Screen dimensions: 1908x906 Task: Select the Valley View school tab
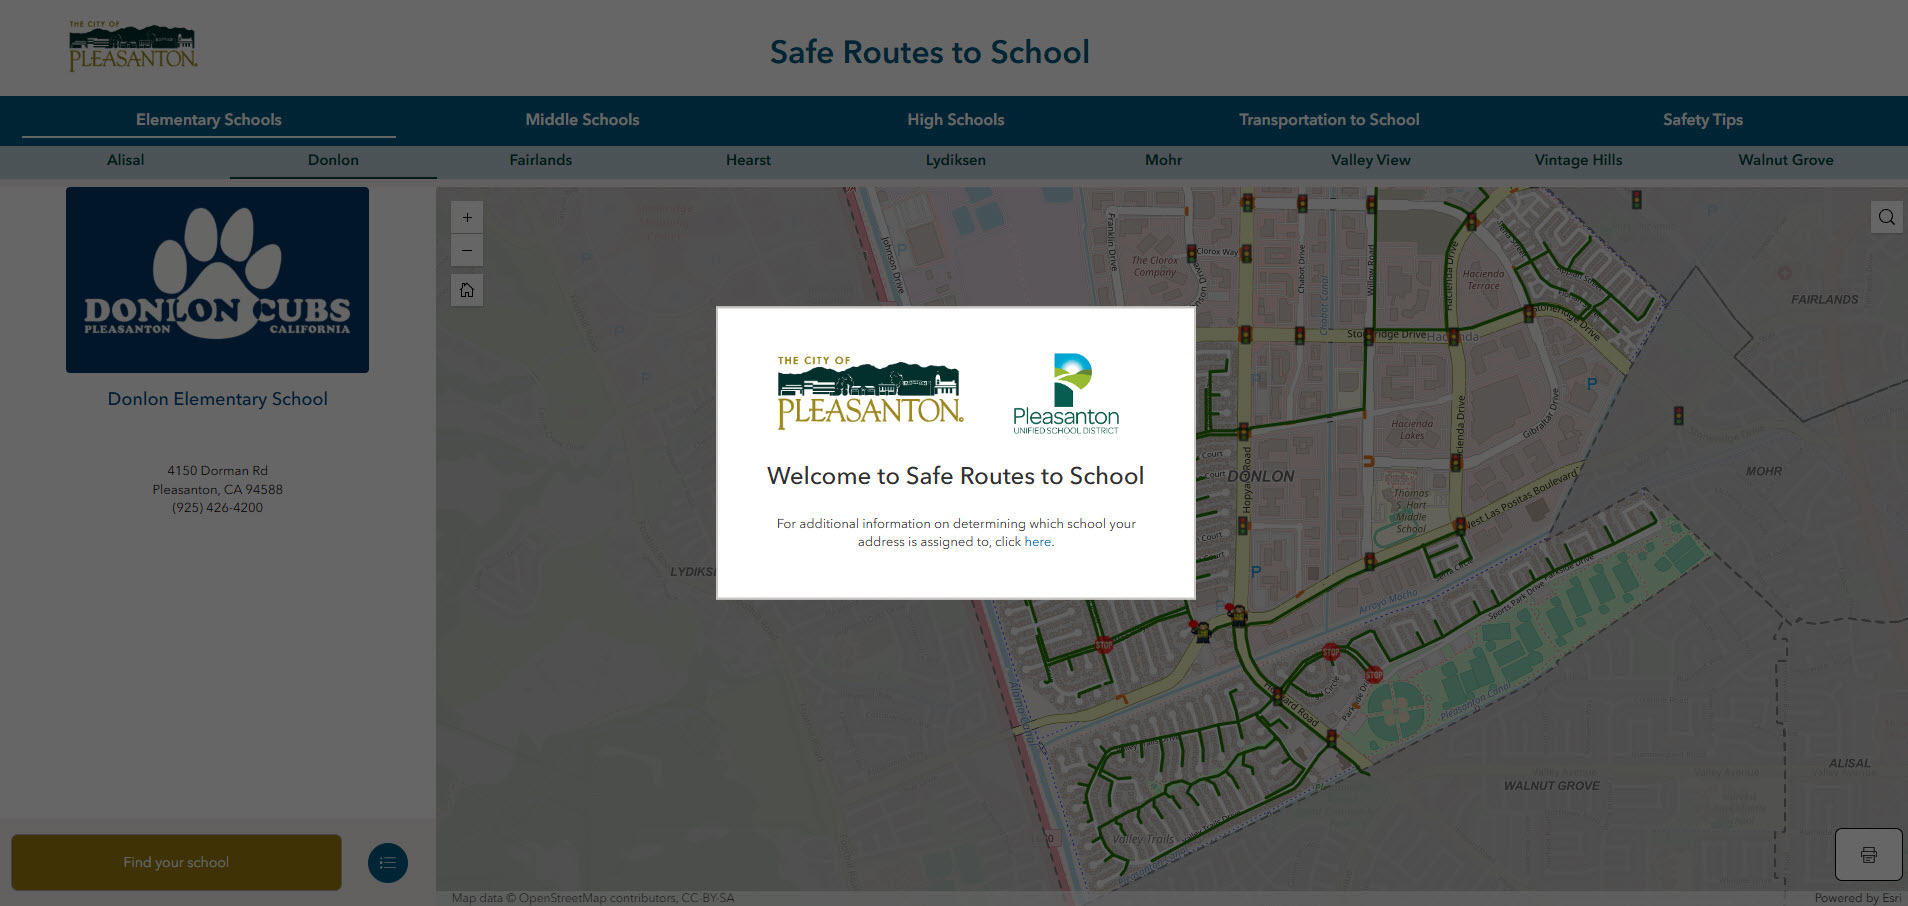[x=1371, y=160]
